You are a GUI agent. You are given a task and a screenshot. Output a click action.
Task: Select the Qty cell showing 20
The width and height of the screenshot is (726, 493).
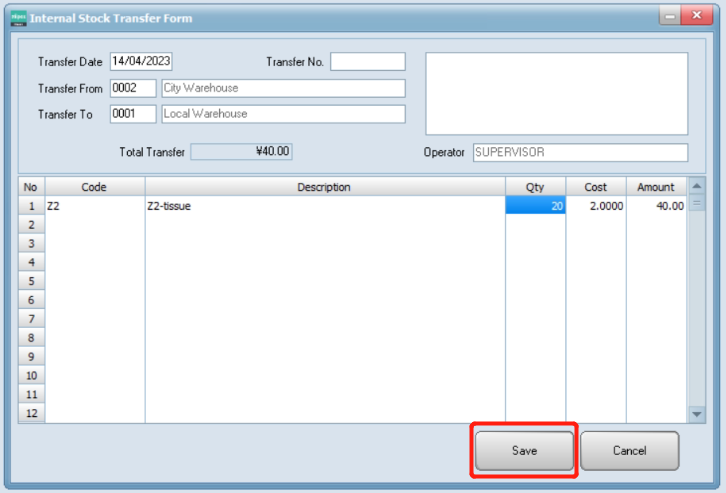click(535, 206)
